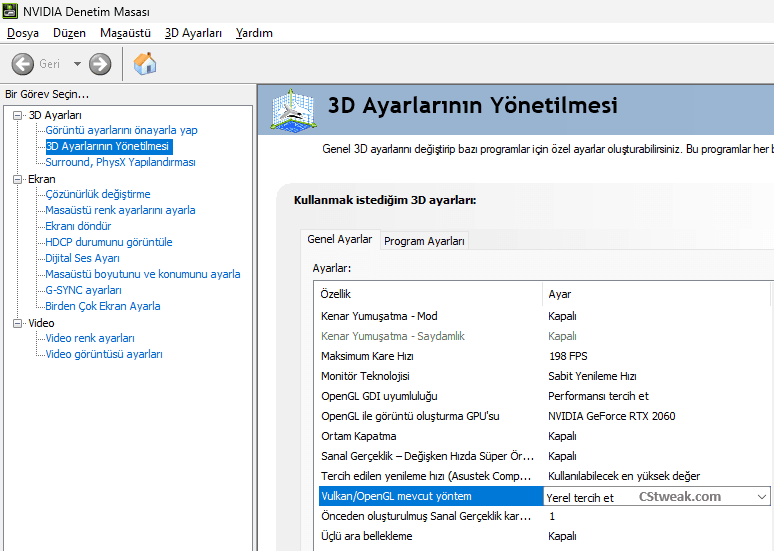Open the Masaüstü menu
Viewport: 774px width, 551px height.
pyautogui.click(x=125, y=33)
